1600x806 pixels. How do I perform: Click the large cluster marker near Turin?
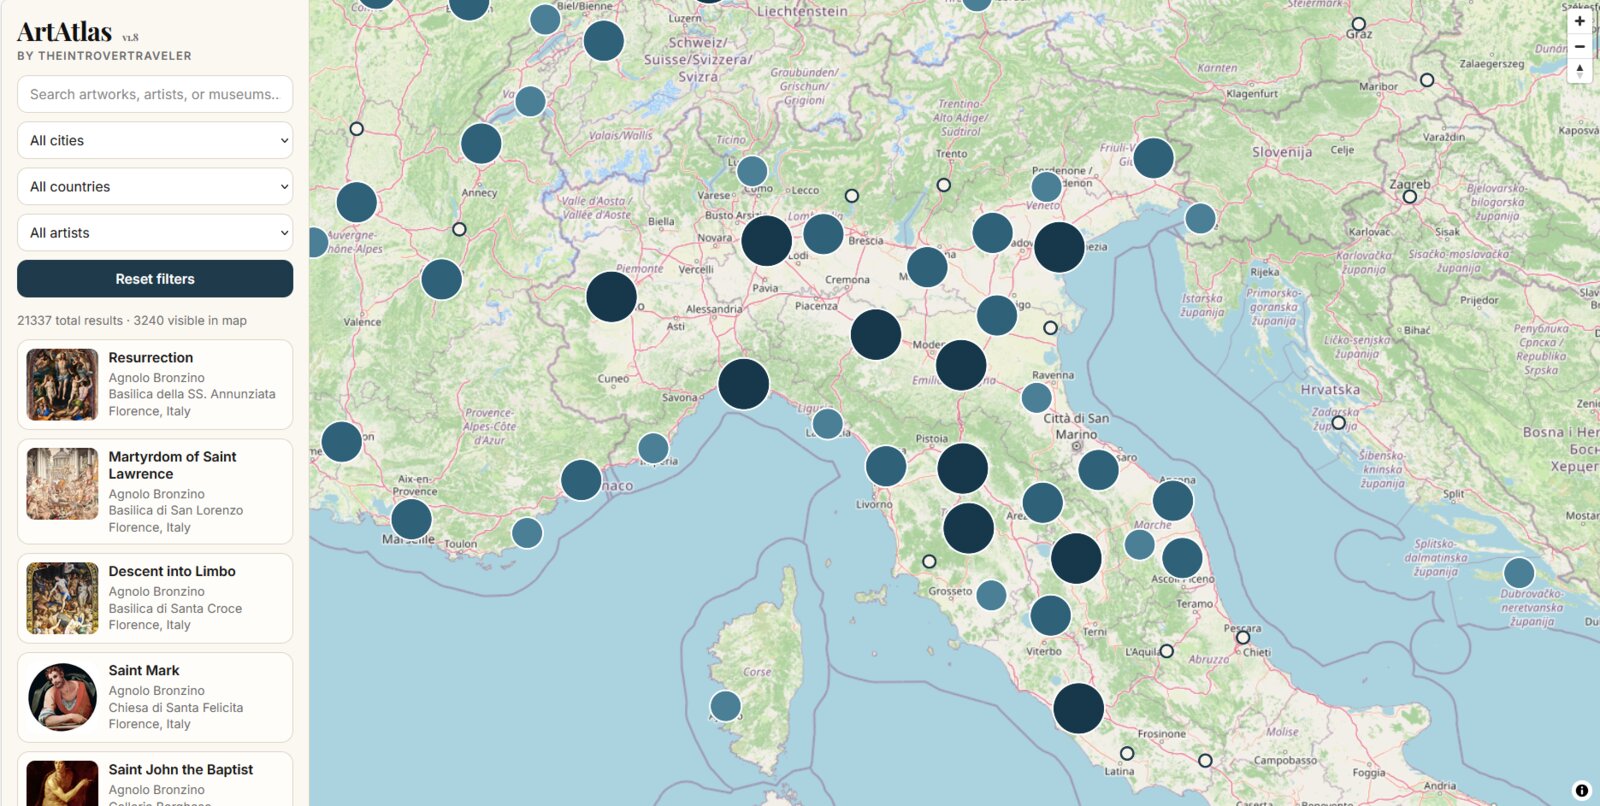click(611, 297)
